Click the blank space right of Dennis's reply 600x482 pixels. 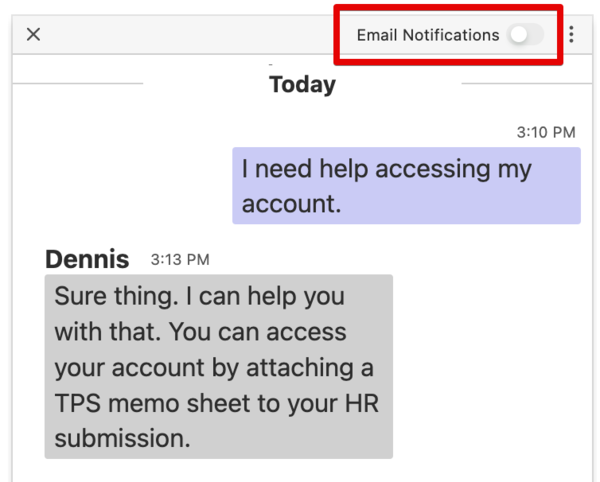pyautogui.click(x=490, y=367)
